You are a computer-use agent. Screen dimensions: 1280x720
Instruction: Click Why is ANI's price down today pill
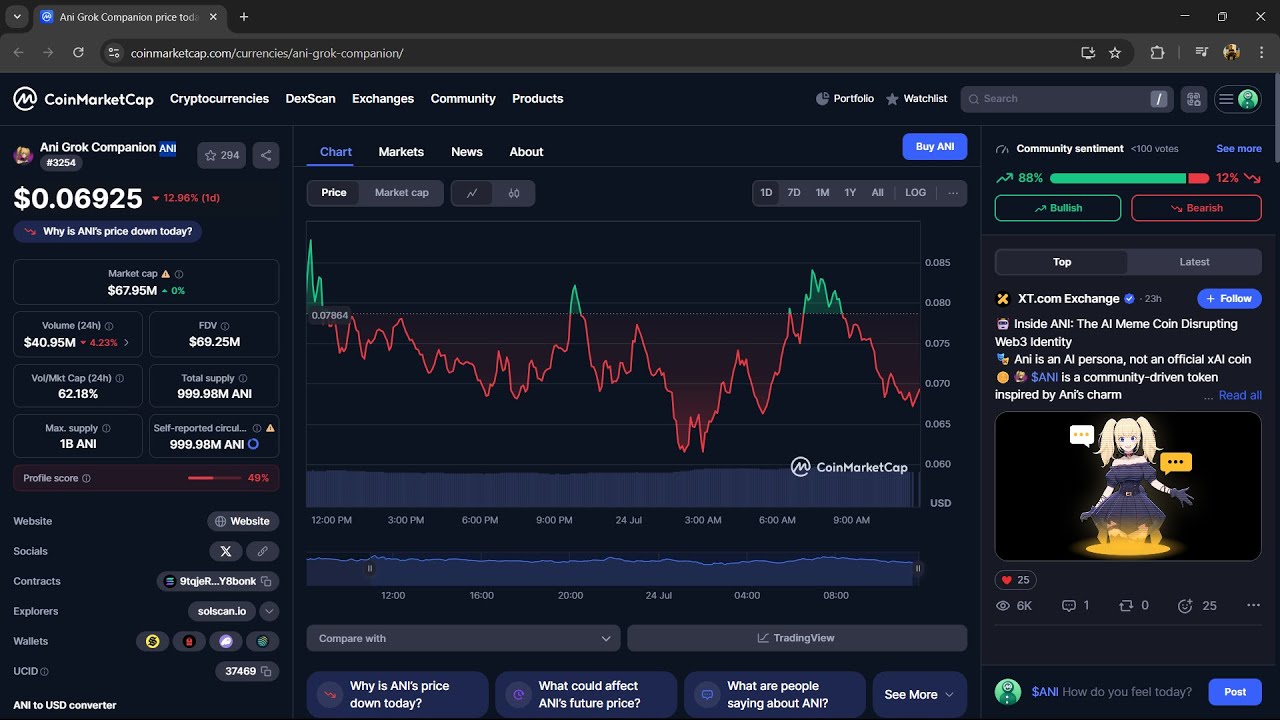tap(108, 231)
